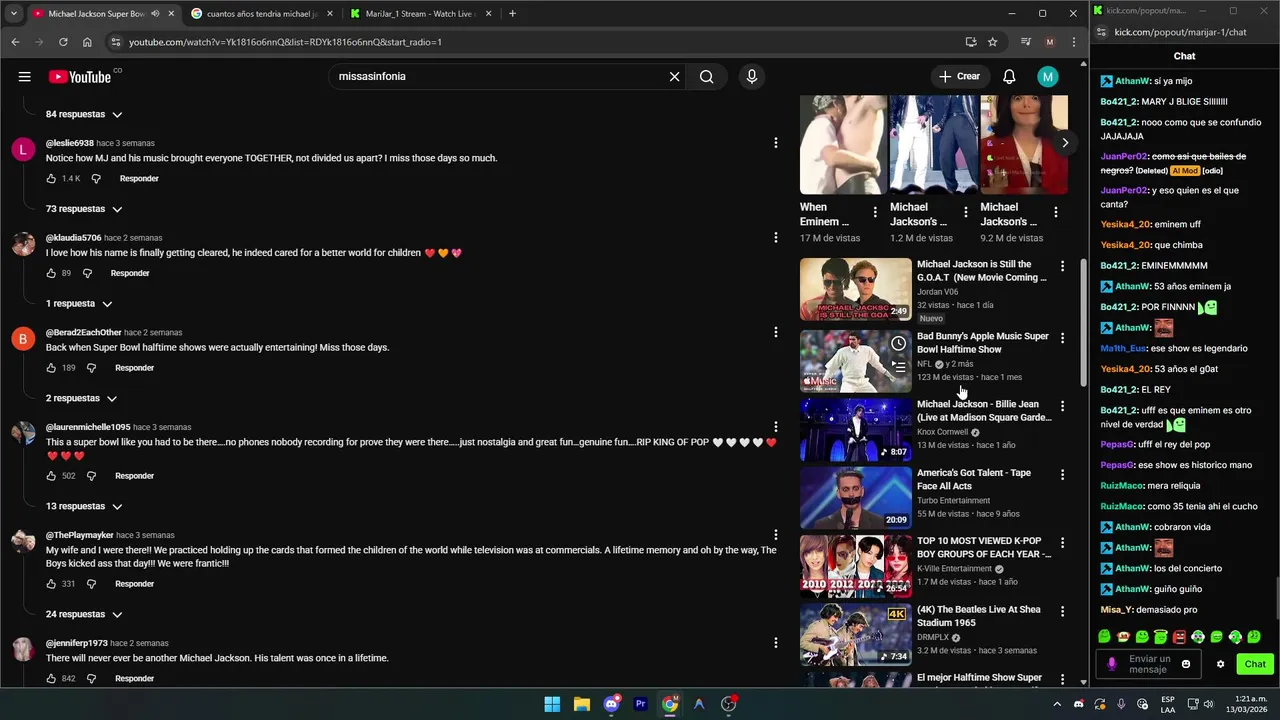Open options menu for @Berad2EachOther comment

775,332
